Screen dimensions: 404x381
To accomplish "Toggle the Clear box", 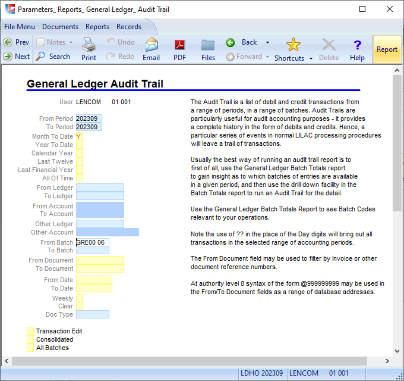I will click(79, 306).
